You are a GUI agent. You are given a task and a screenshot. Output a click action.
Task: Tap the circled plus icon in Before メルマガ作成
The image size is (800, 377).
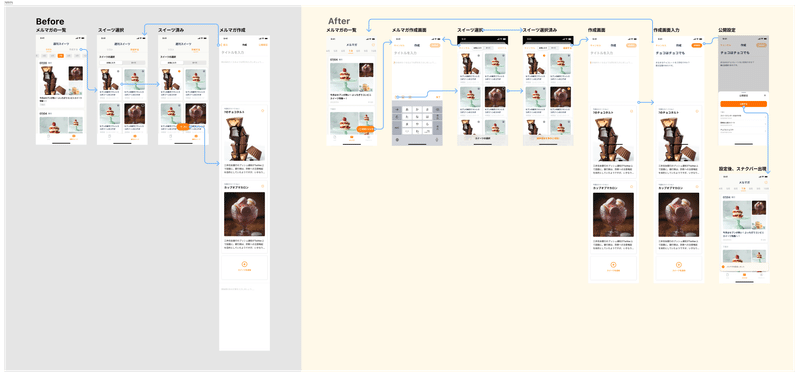pos(244,264)
